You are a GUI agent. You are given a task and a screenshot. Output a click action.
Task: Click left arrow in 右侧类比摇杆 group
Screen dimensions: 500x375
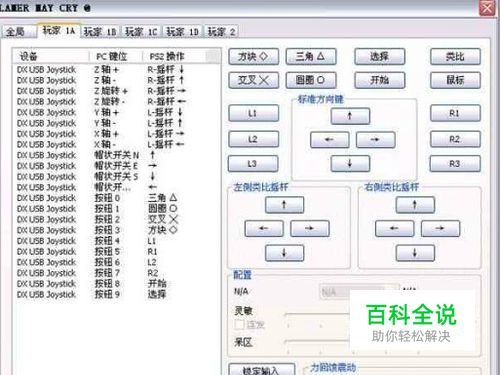395,229
